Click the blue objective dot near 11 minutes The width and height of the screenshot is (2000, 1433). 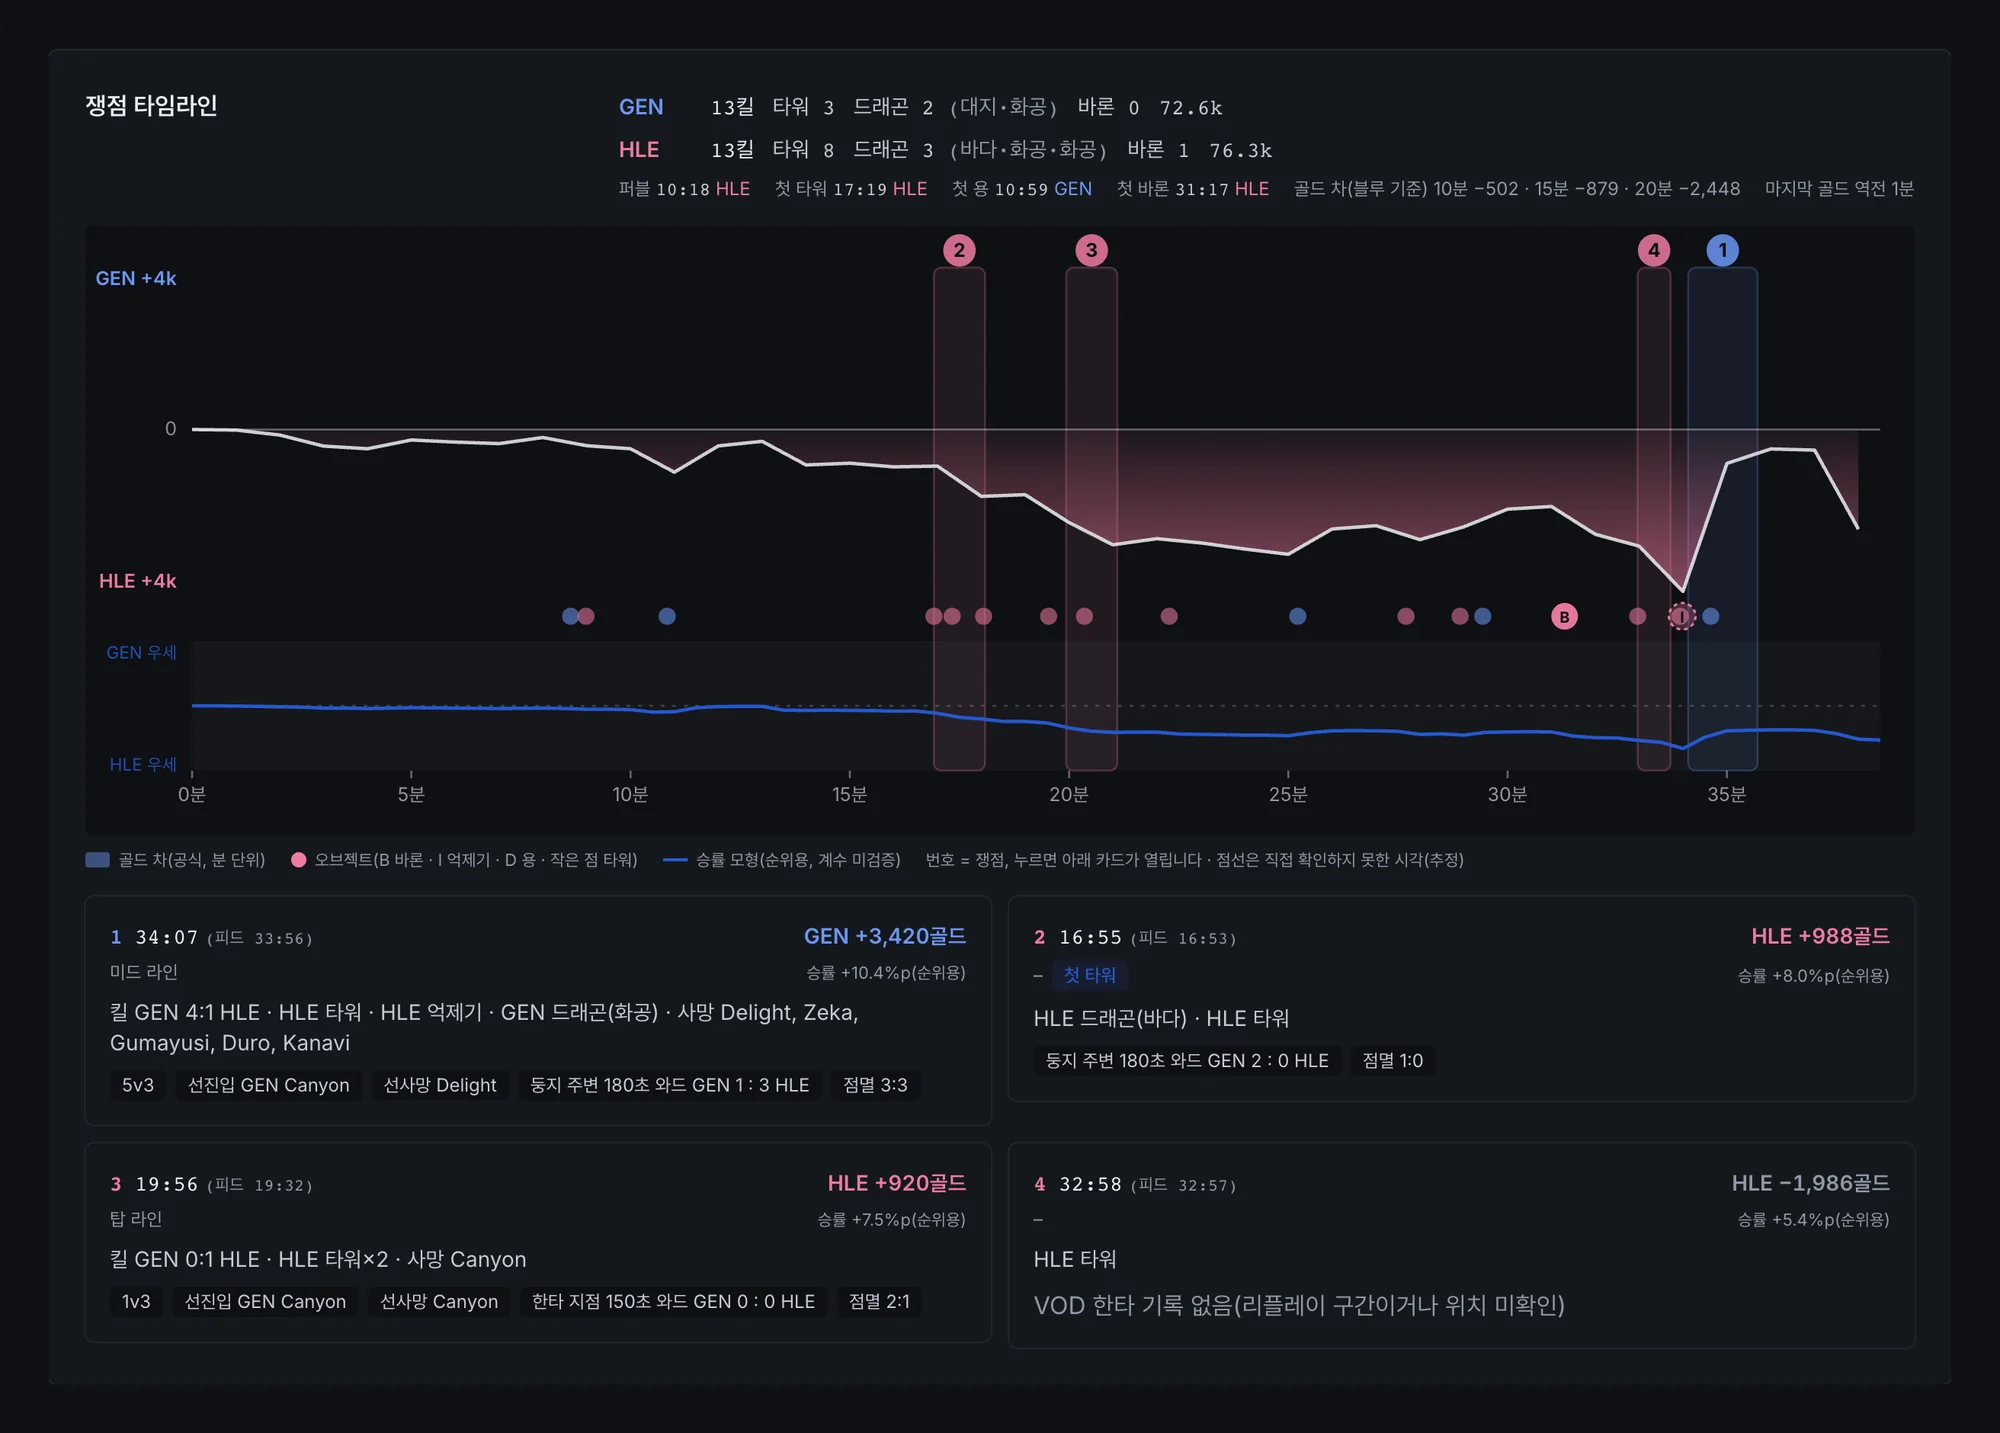tap(667, 616)
